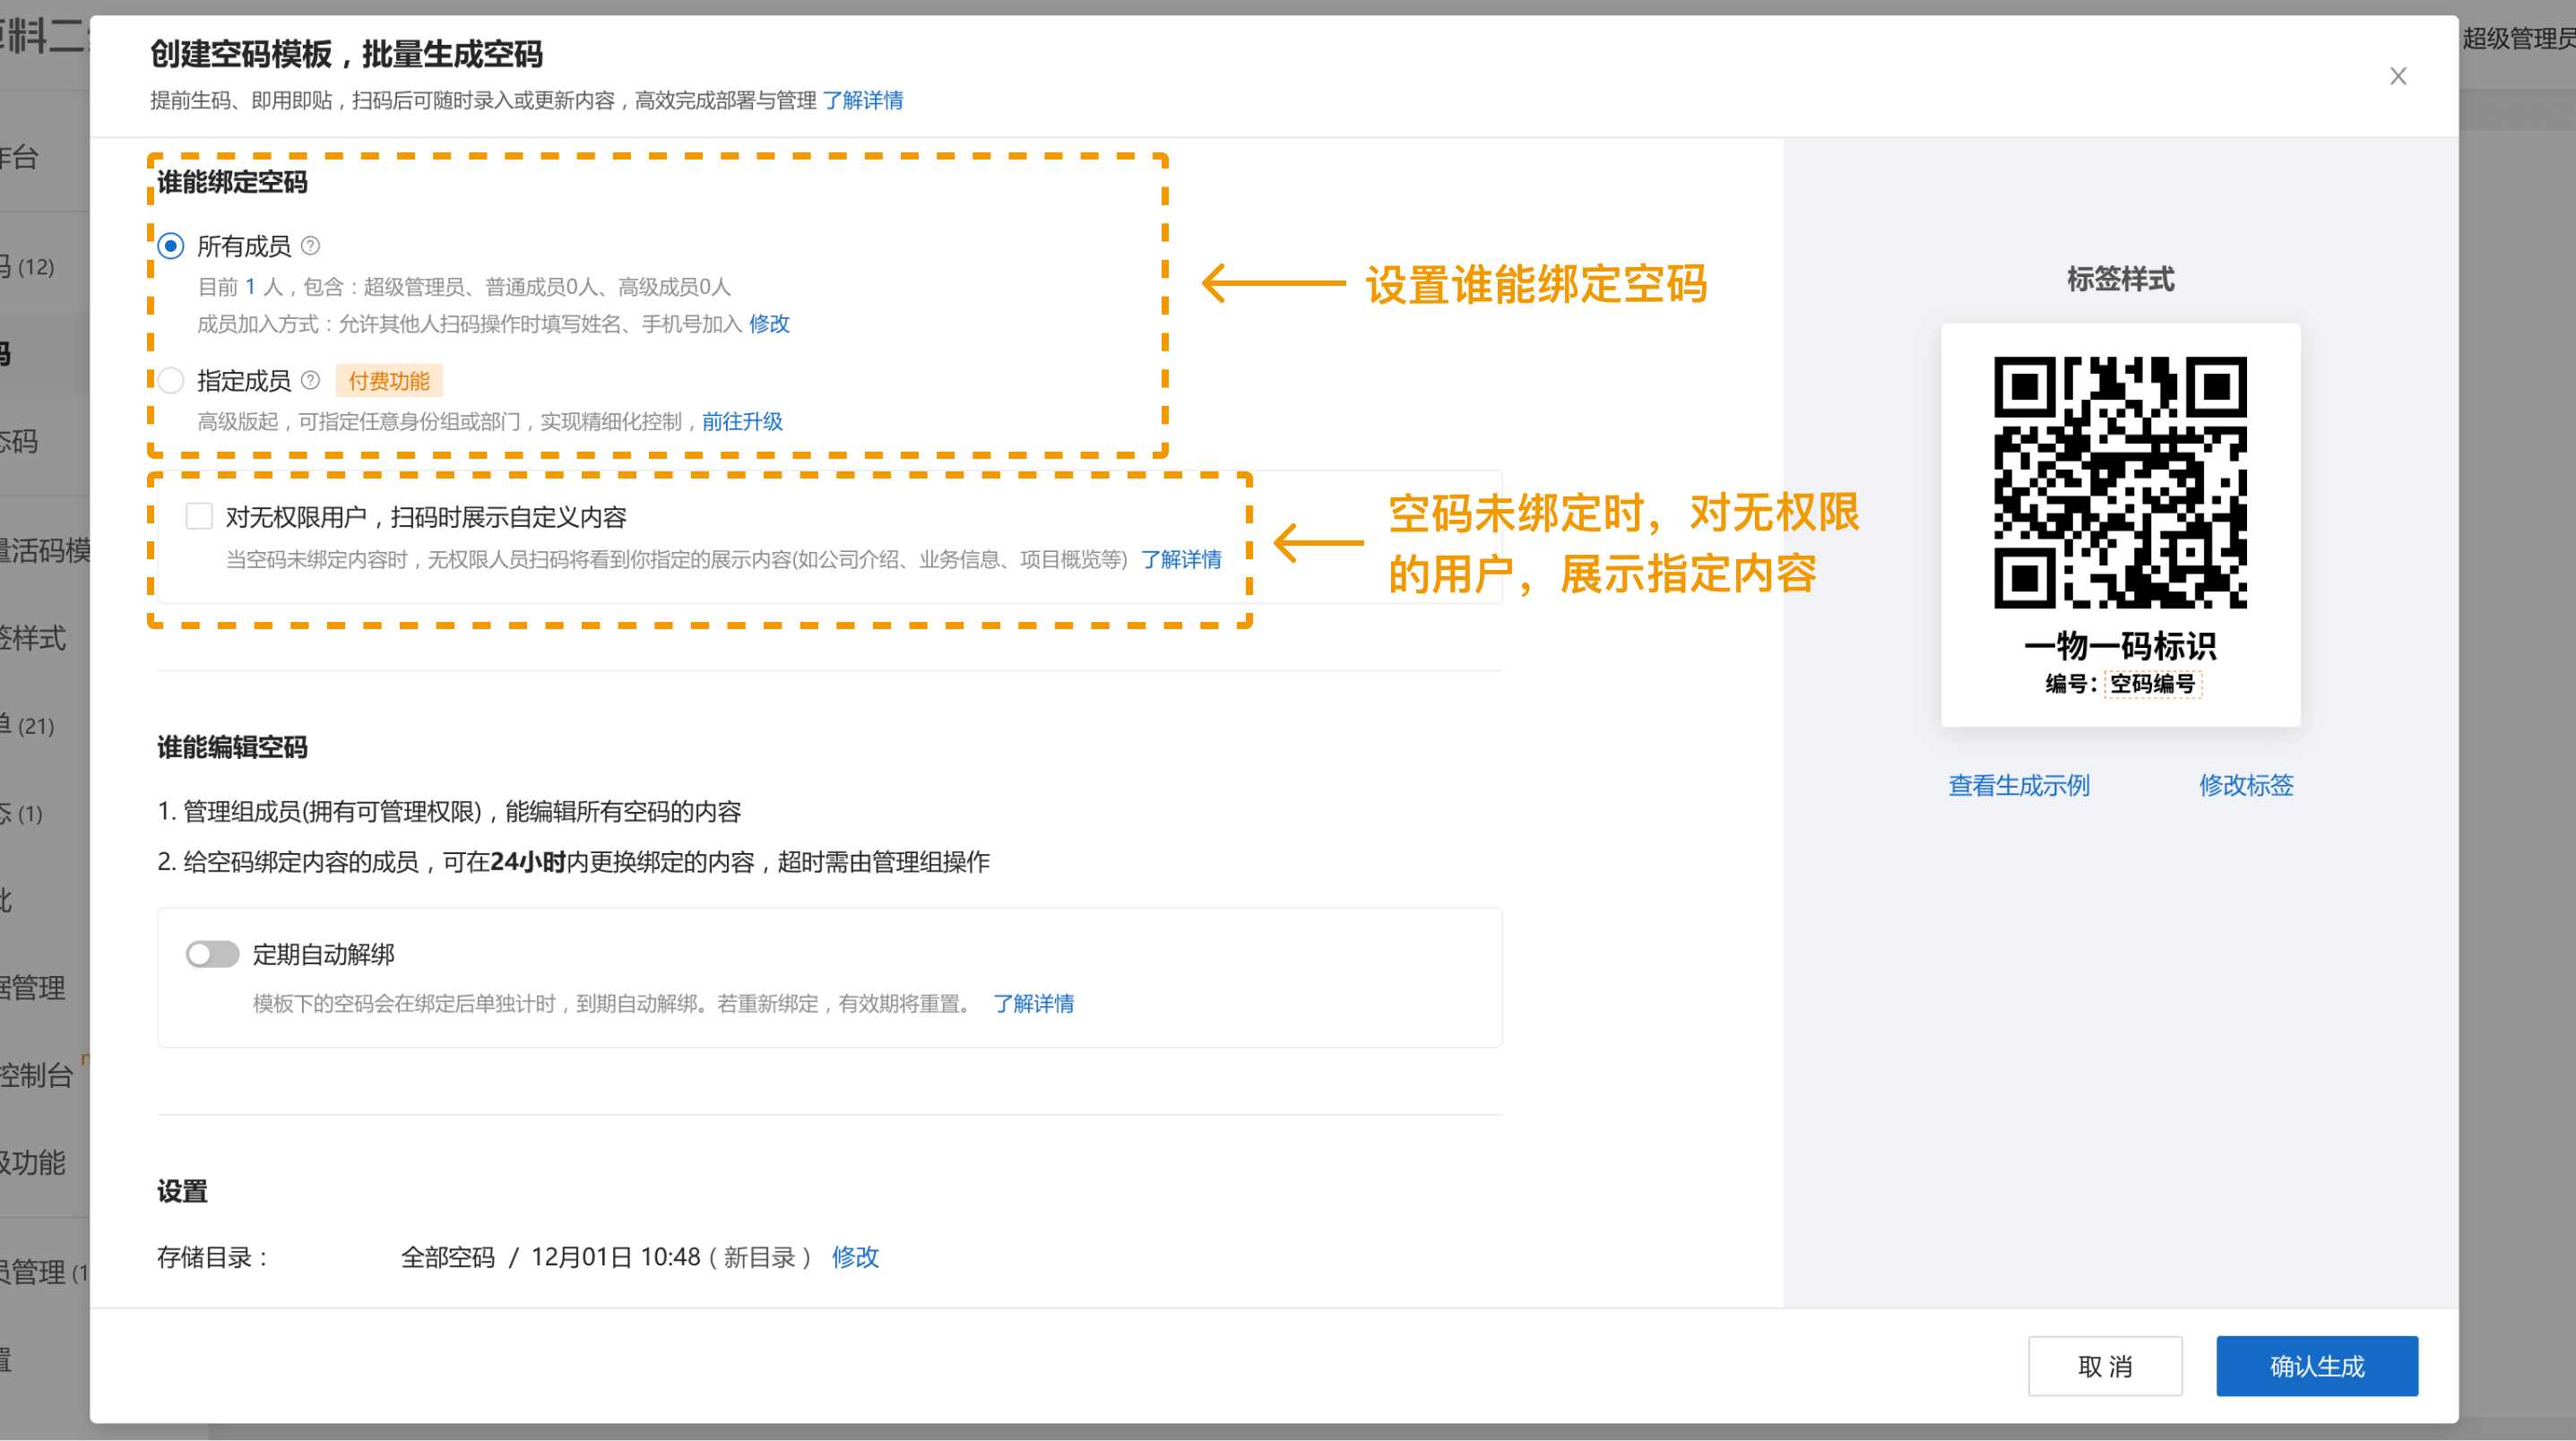
Task: Open 了解详情 link under auto-unbind
Action: 1033,1003
